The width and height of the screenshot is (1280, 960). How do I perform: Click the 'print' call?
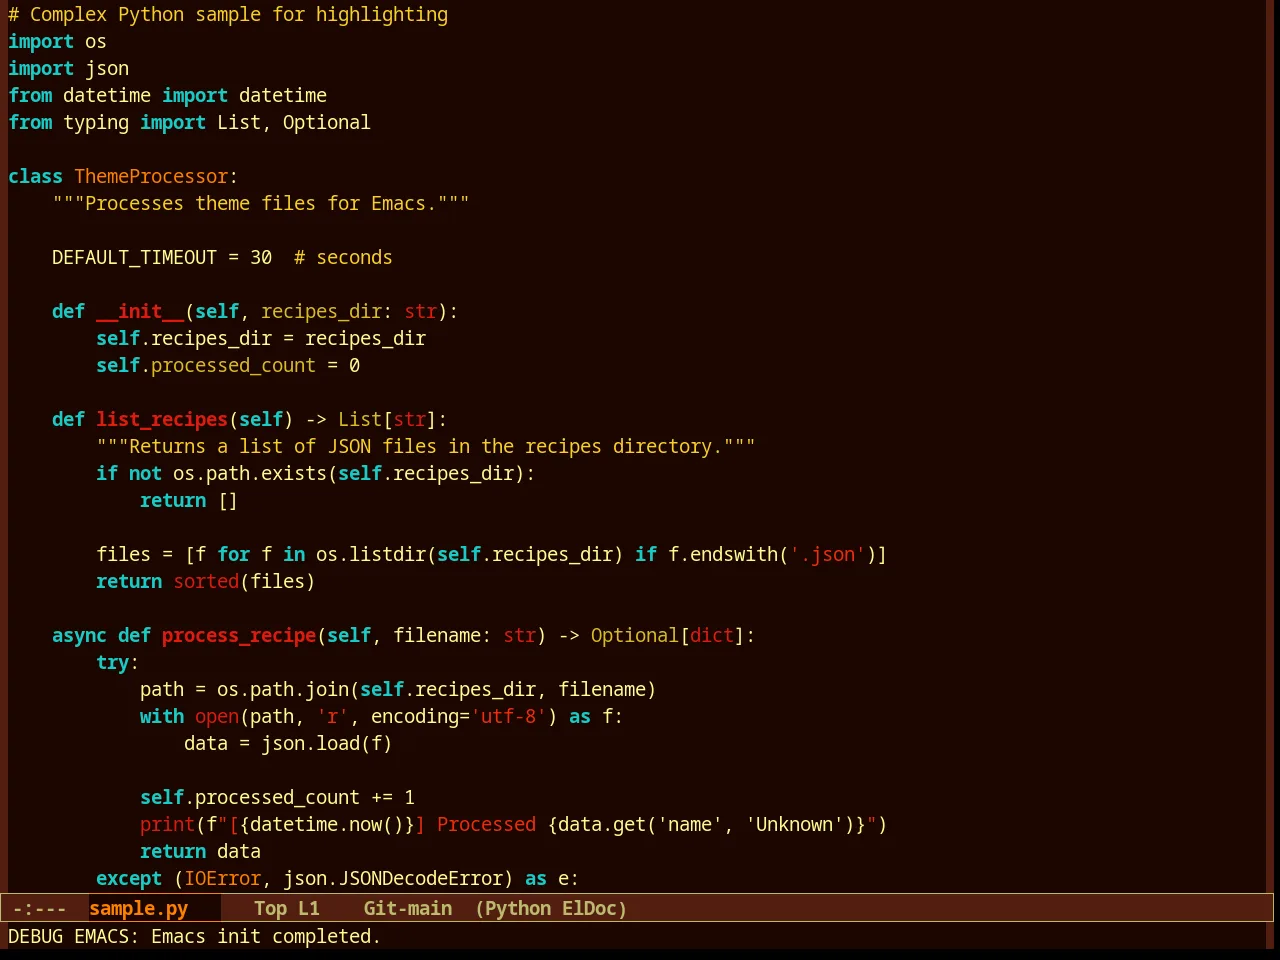pyautogui.click(x=167, y=824)
